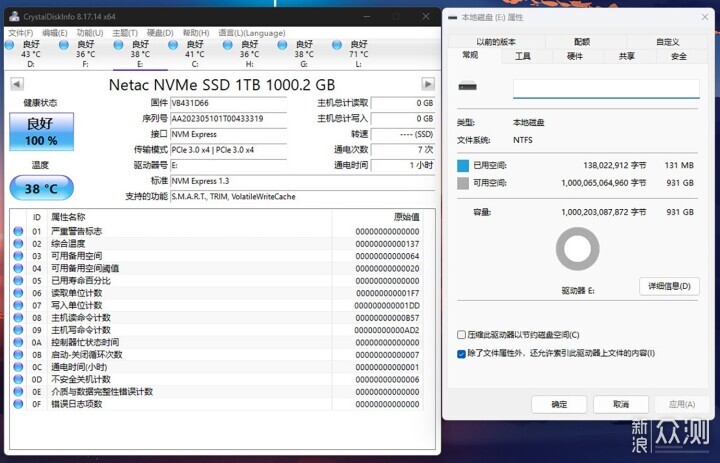Switch to the 共享 tab
Screen dimensions: 720x463
pos(627,56)
